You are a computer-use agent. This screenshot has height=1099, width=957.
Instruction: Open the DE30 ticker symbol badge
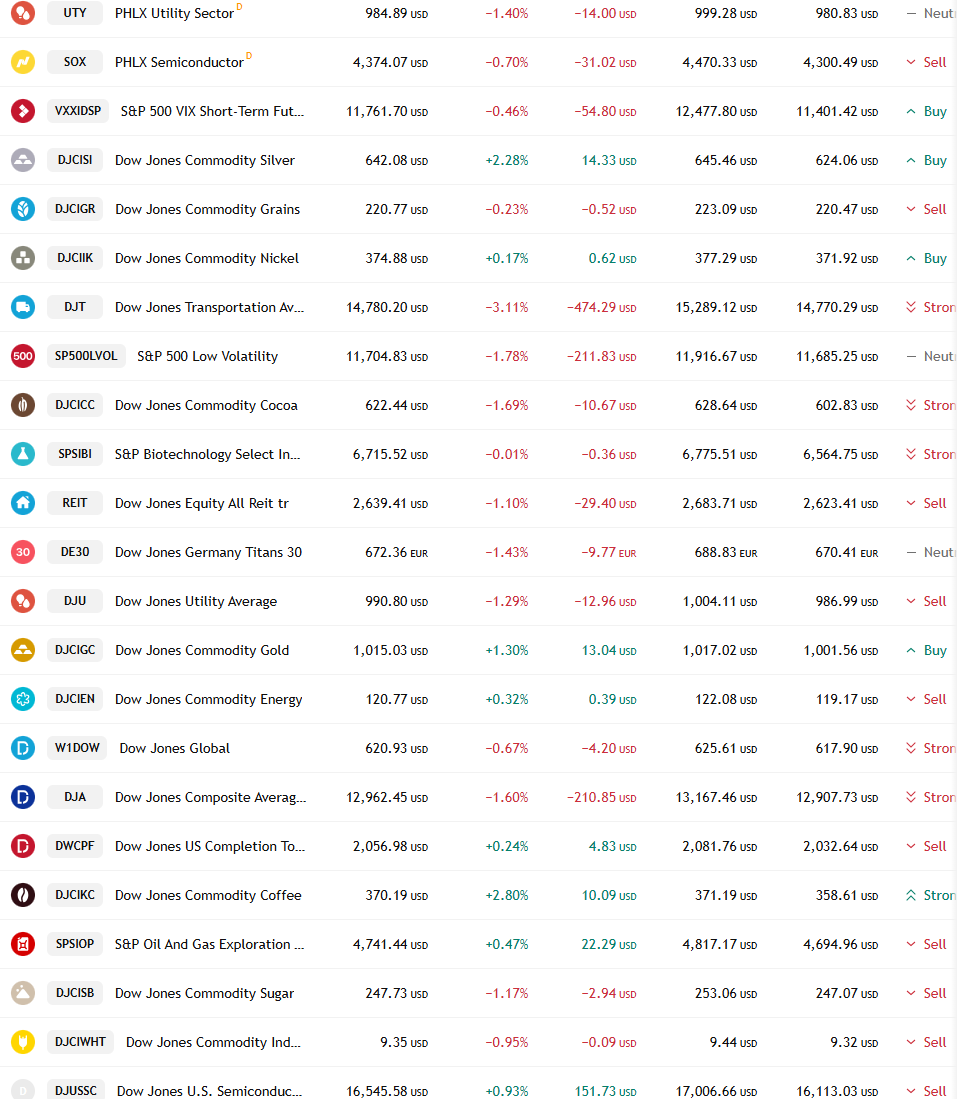tap(75, 552)
